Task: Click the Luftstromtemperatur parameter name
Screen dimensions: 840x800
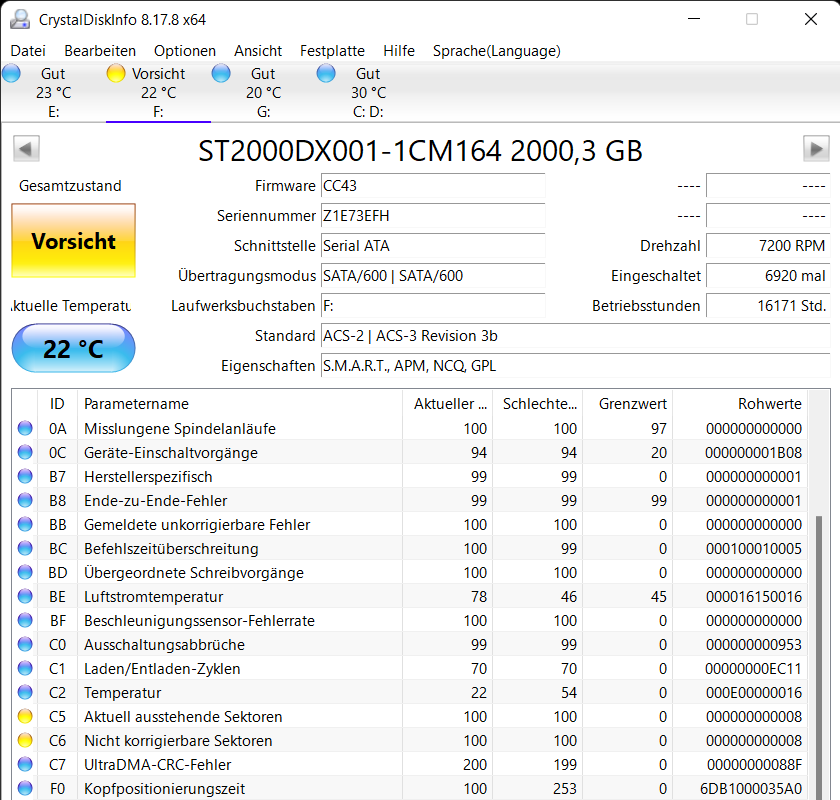Action: [153, 596]
